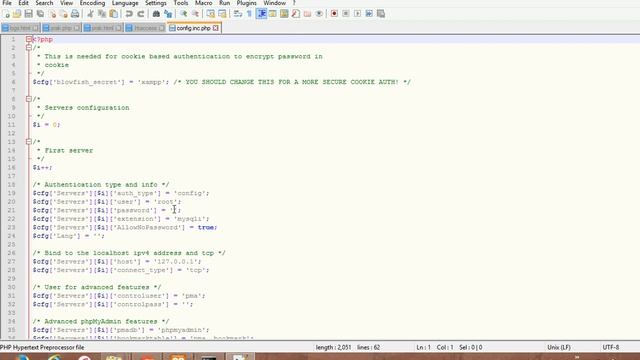Undo the last edit with Undo arrow
Screen dimensions: 640x360
pyautogui.click(x=129, y=14)
